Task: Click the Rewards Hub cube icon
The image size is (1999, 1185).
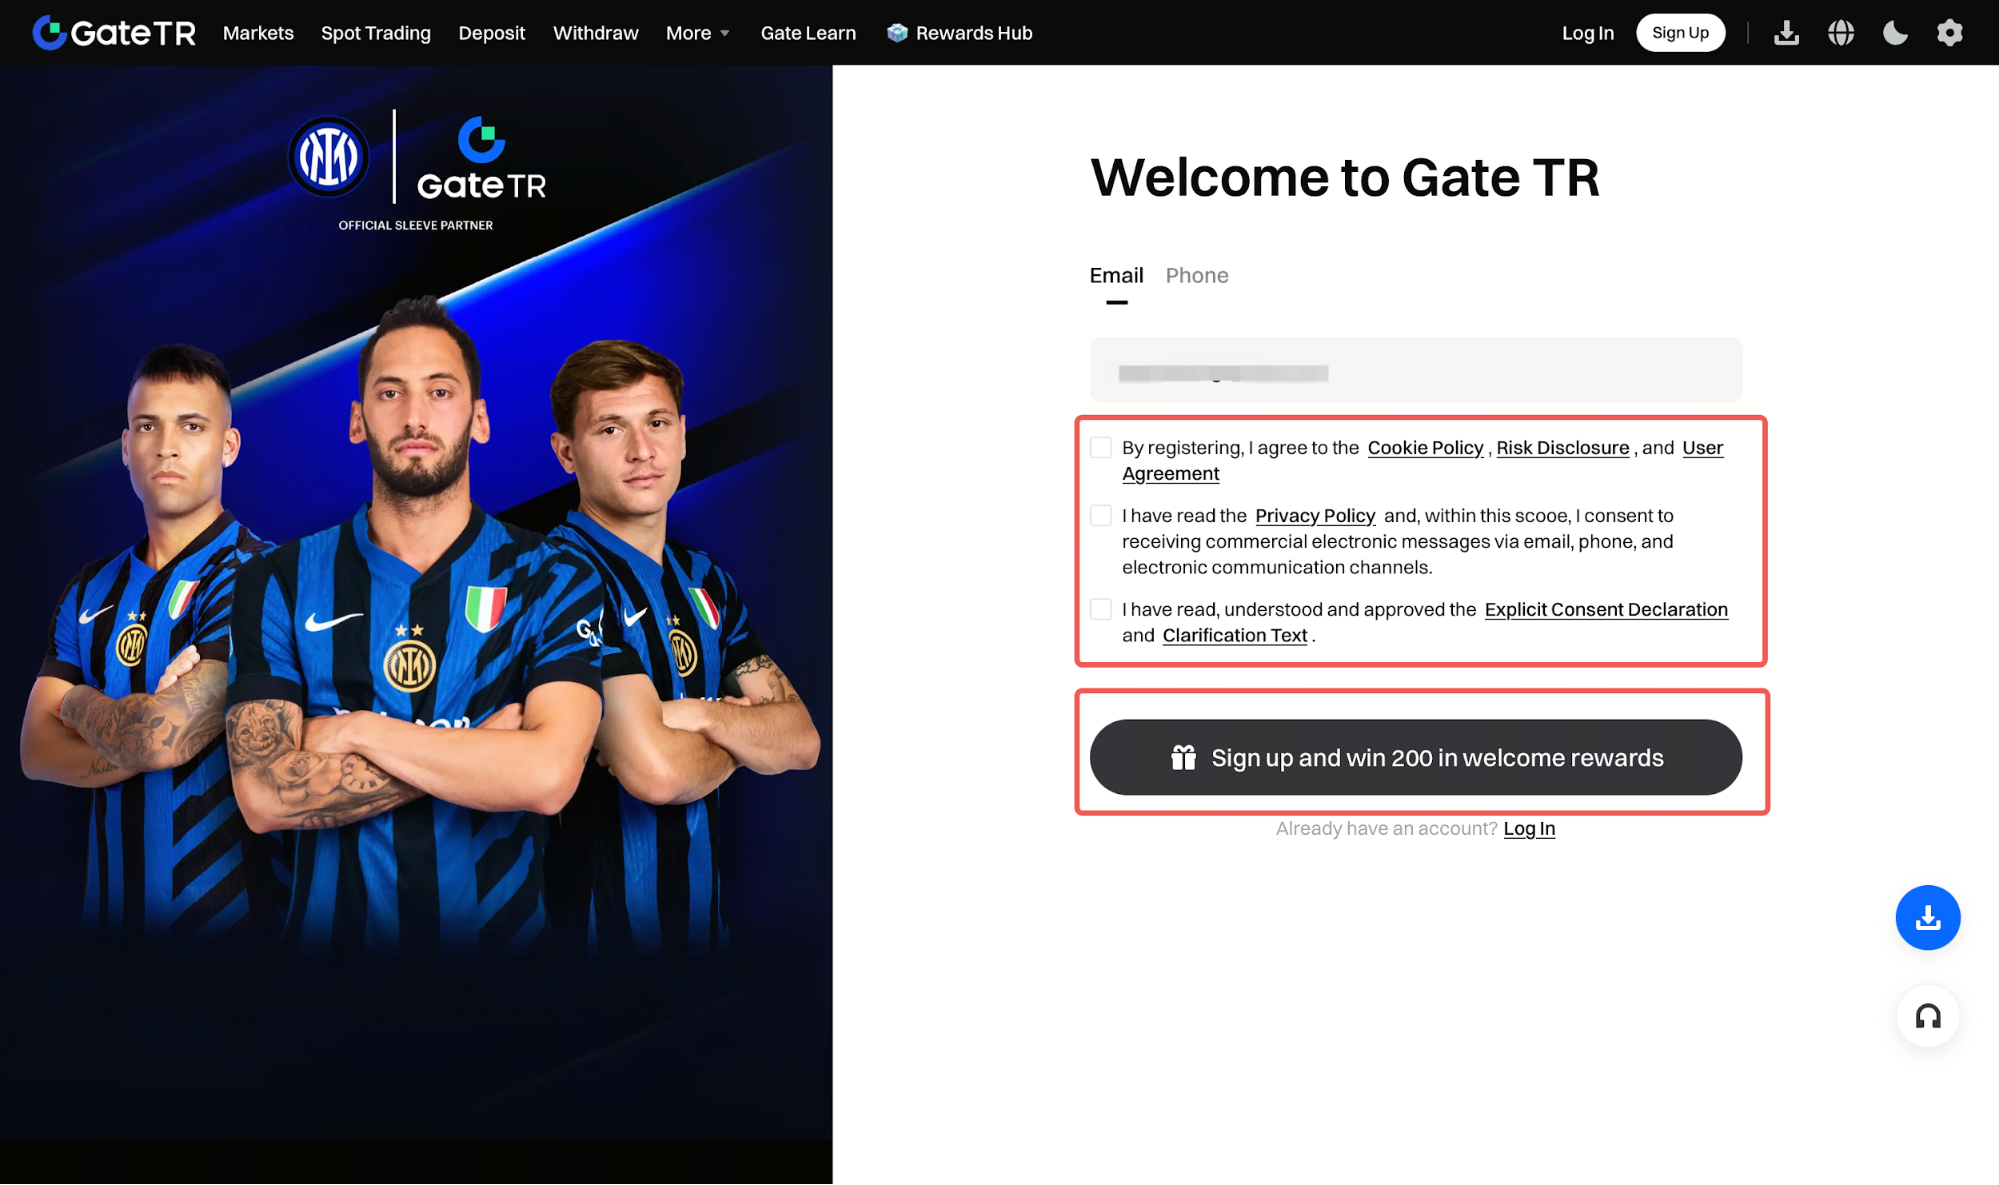Action: 897,33
